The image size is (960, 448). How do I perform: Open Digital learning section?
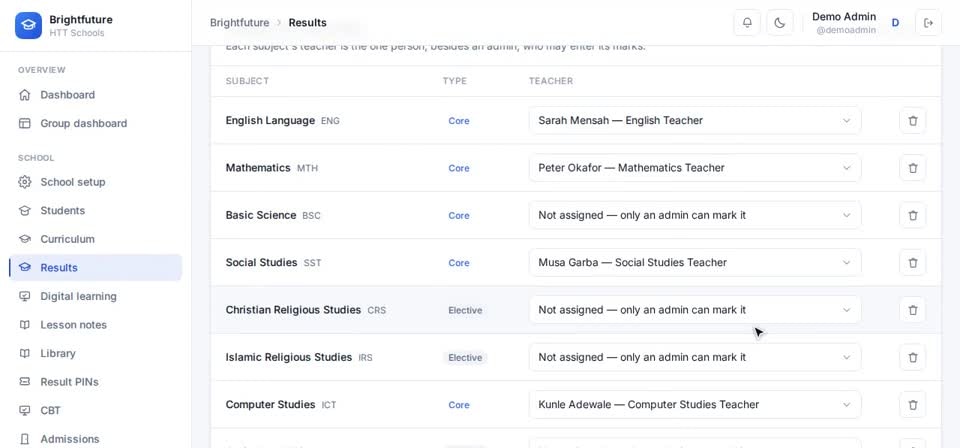[96, 296]
